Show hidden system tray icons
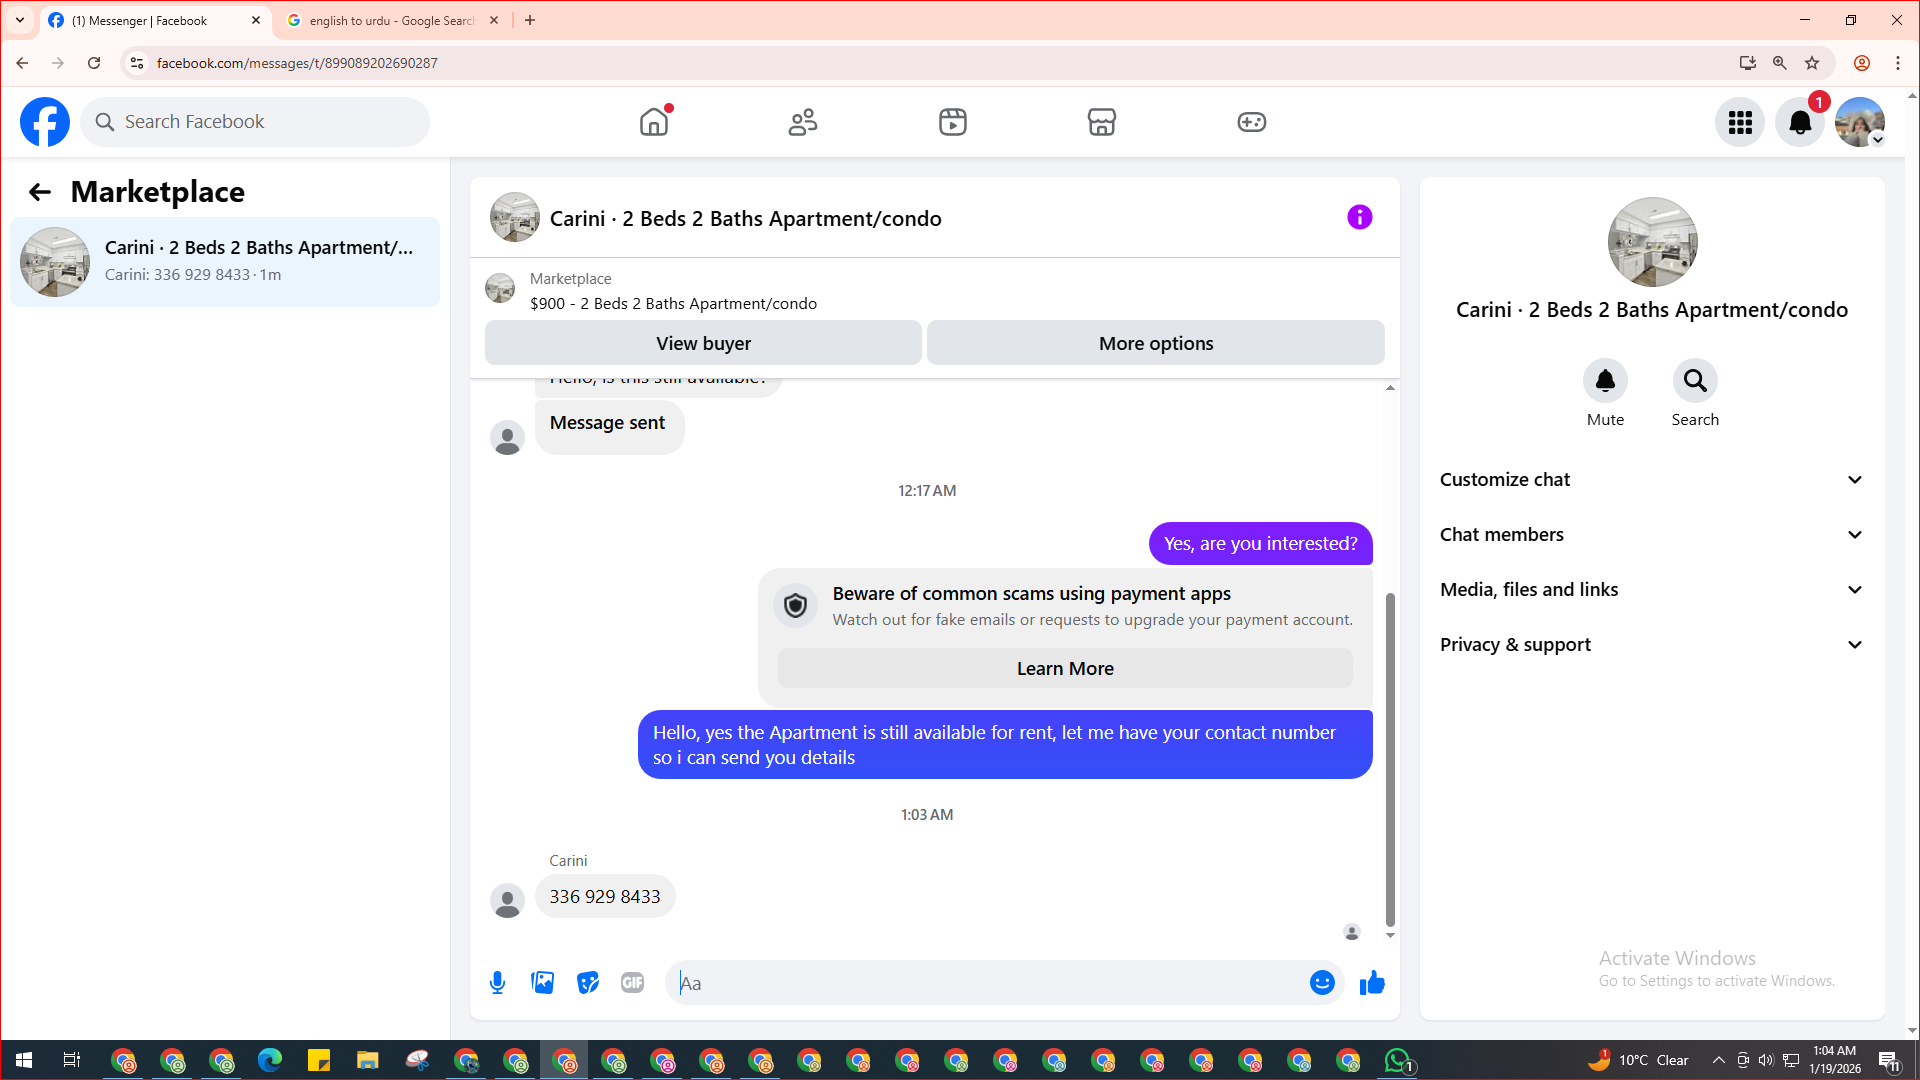 pos(1718,1060)
